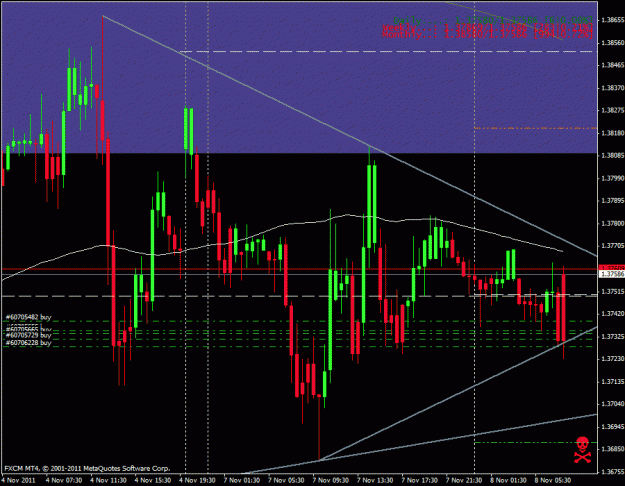625x486 pixels.
Task: Click the 1.38560 price axis label
Action: point(613,42)
